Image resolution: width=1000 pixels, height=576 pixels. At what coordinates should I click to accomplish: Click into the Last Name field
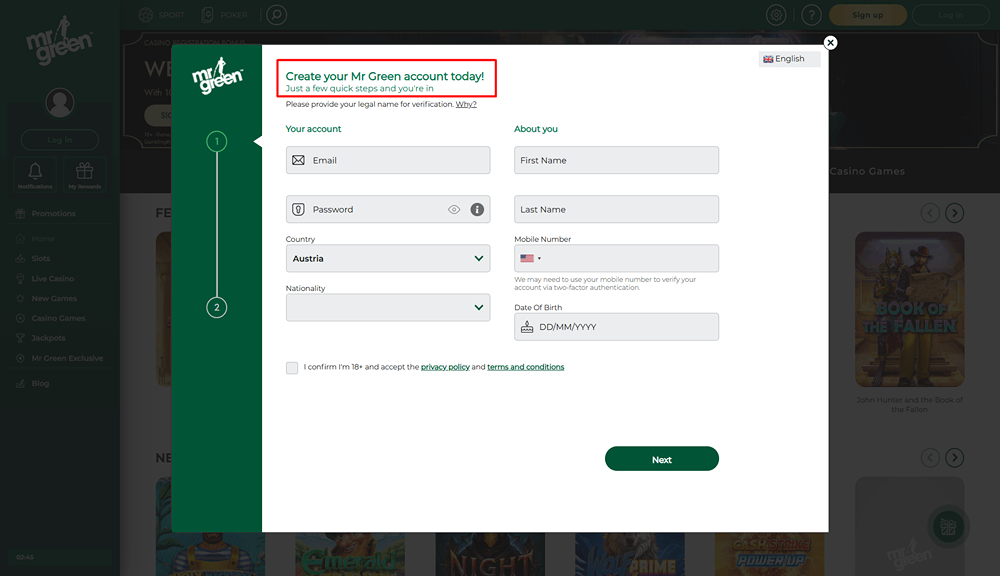coord(616,209)
